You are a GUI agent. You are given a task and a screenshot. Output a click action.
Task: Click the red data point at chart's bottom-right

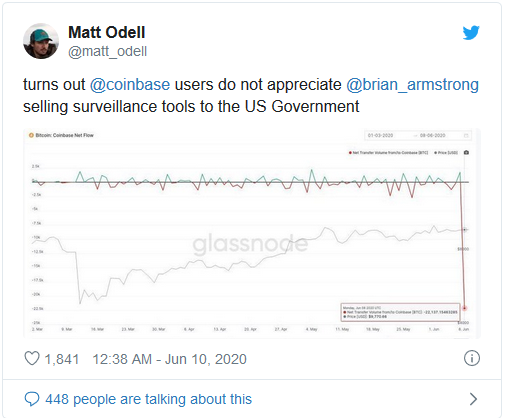point(464,308)
